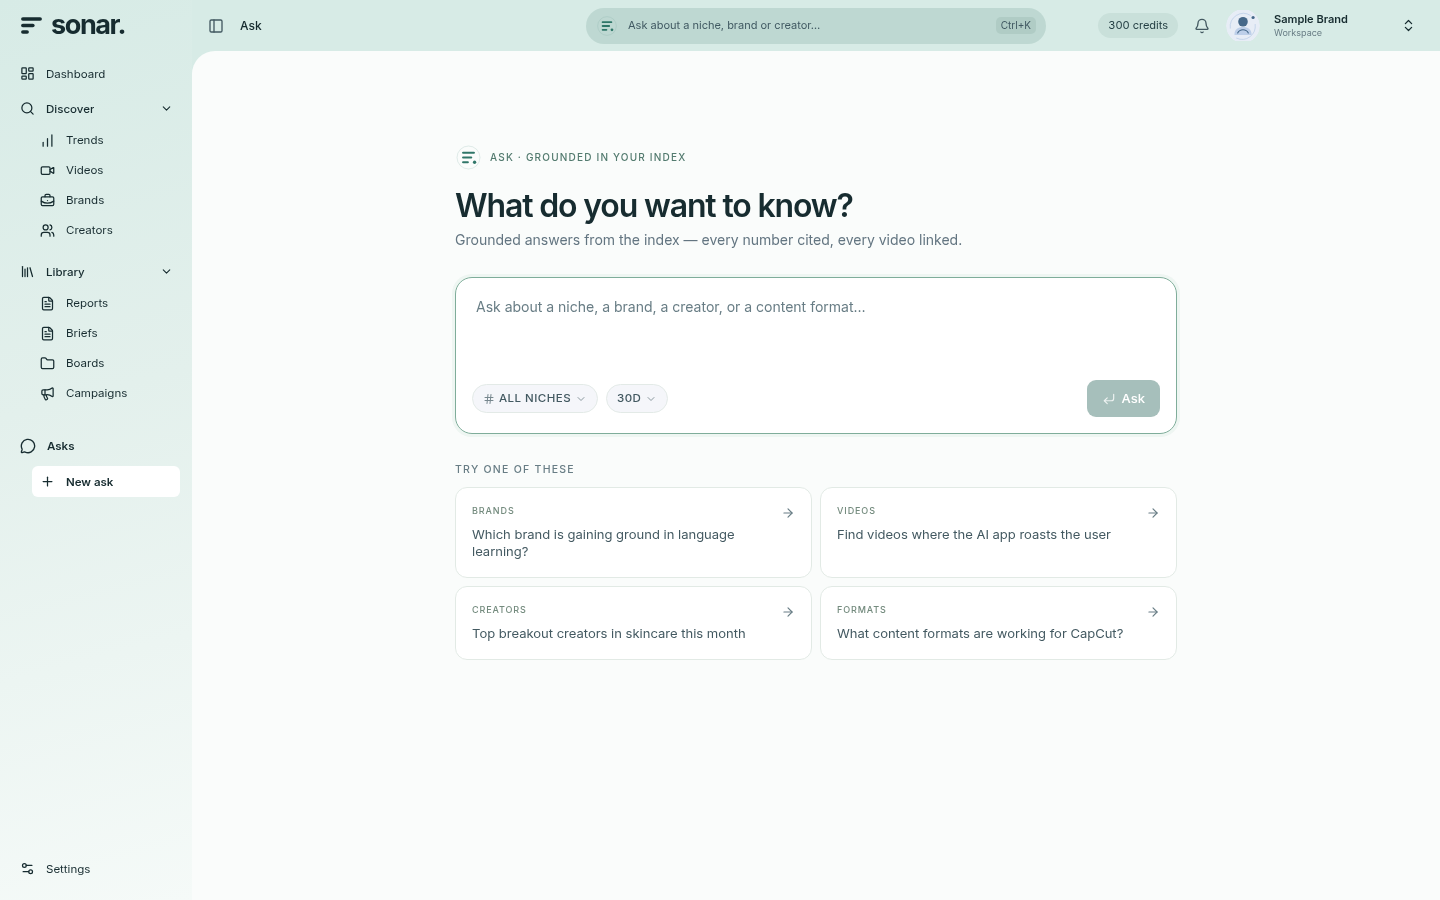Screen dimensions: 1440x900
Task: View the 300 credits badge
Action: [1138, 26]
